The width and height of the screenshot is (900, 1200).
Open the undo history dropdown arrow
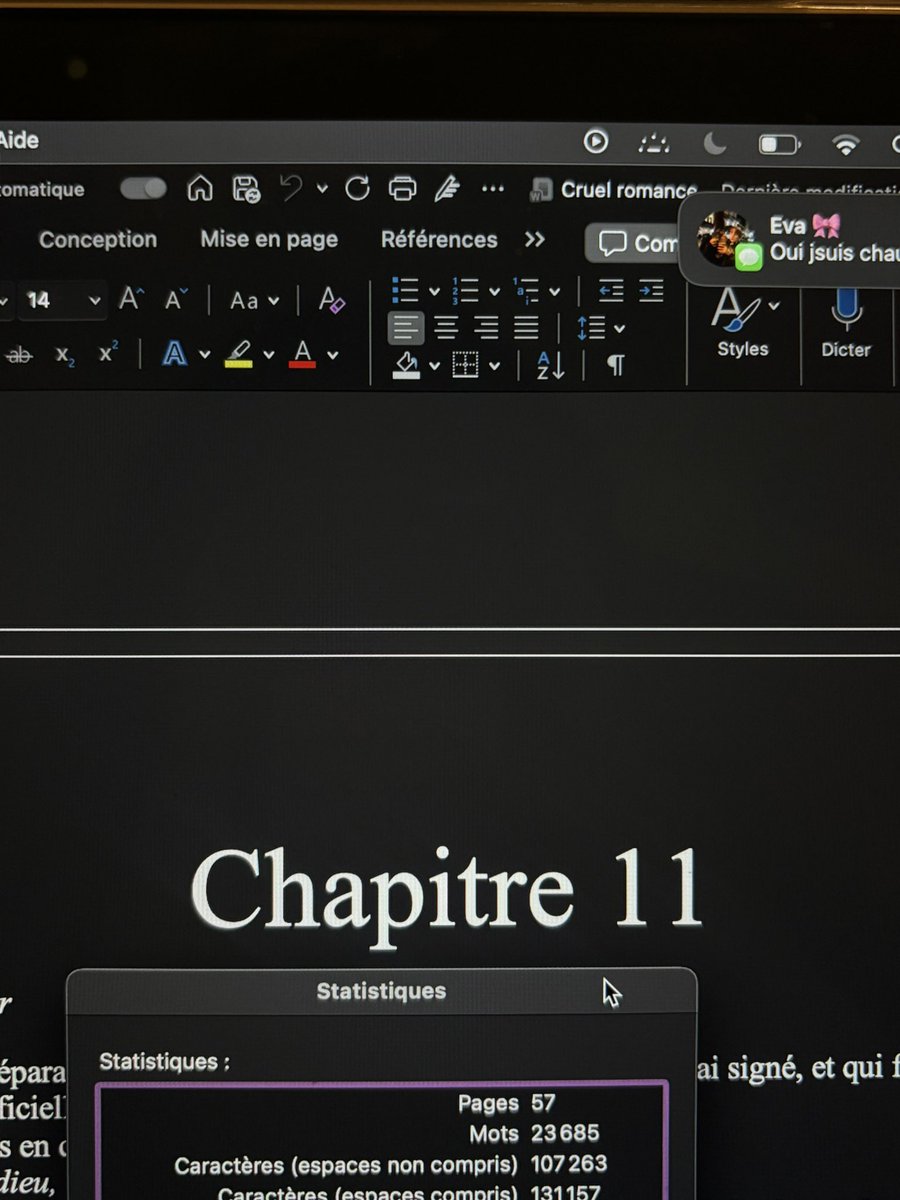pos(322,188)
